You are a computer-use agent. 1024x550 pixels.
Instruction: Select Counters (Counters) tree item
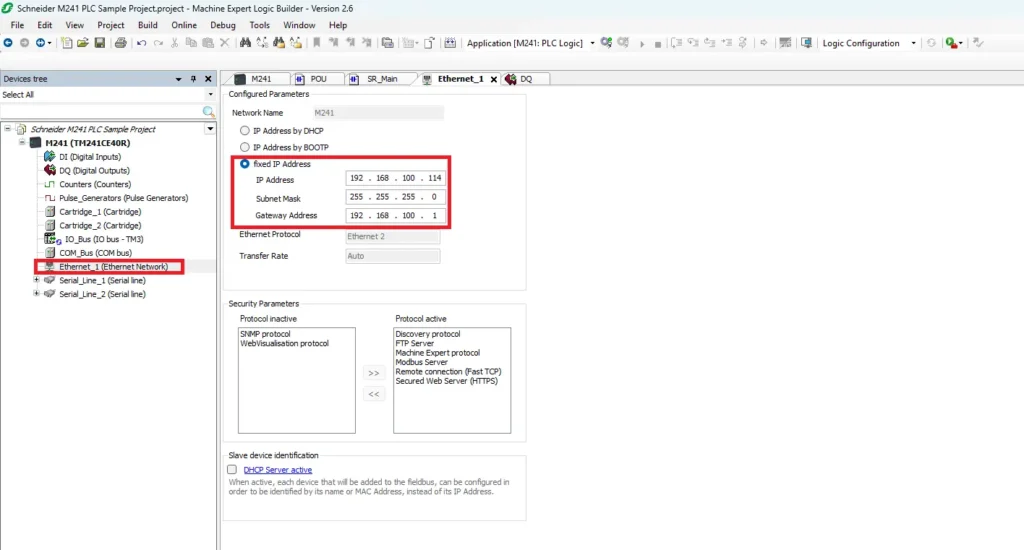(x=95, y=184)
